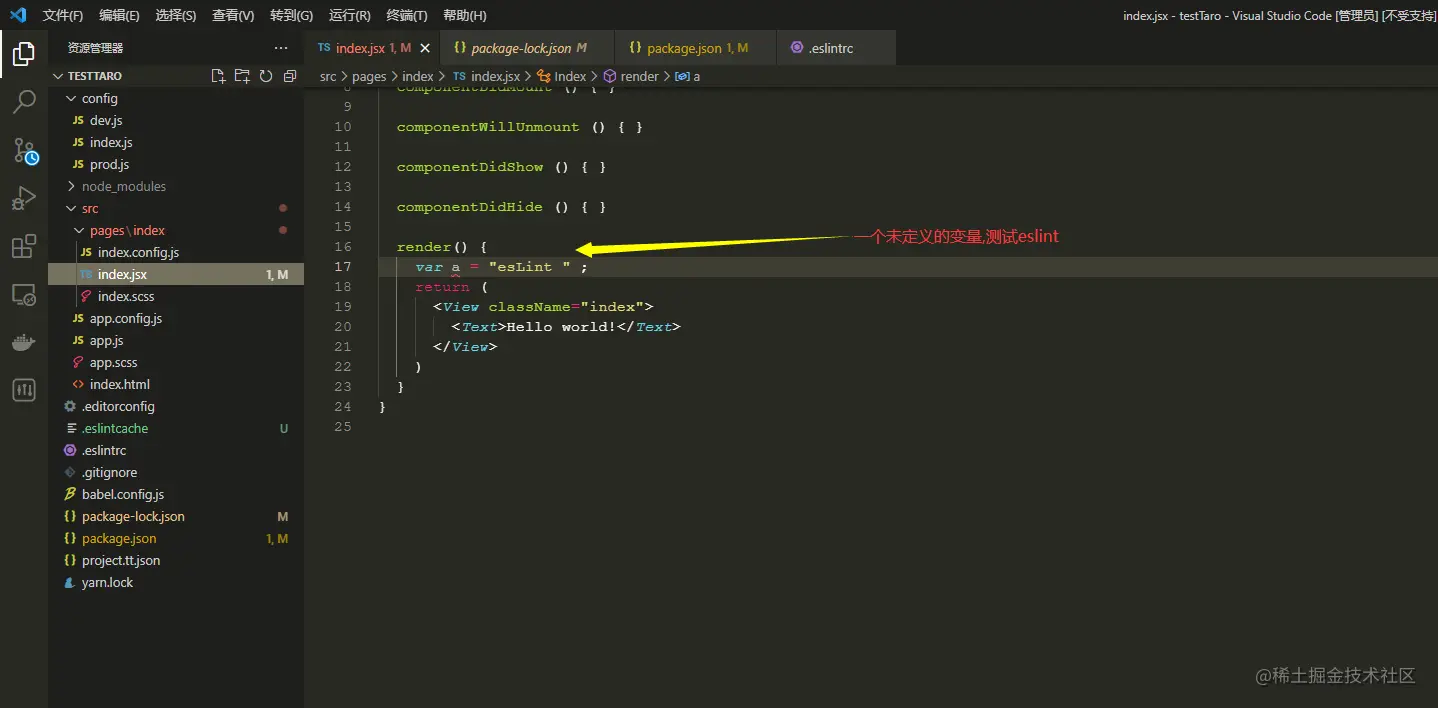This screenshot has width=1438, height=708.
Task: Open the 查看(V) menu
Action: pyautogui.click(x=233, y=15)
